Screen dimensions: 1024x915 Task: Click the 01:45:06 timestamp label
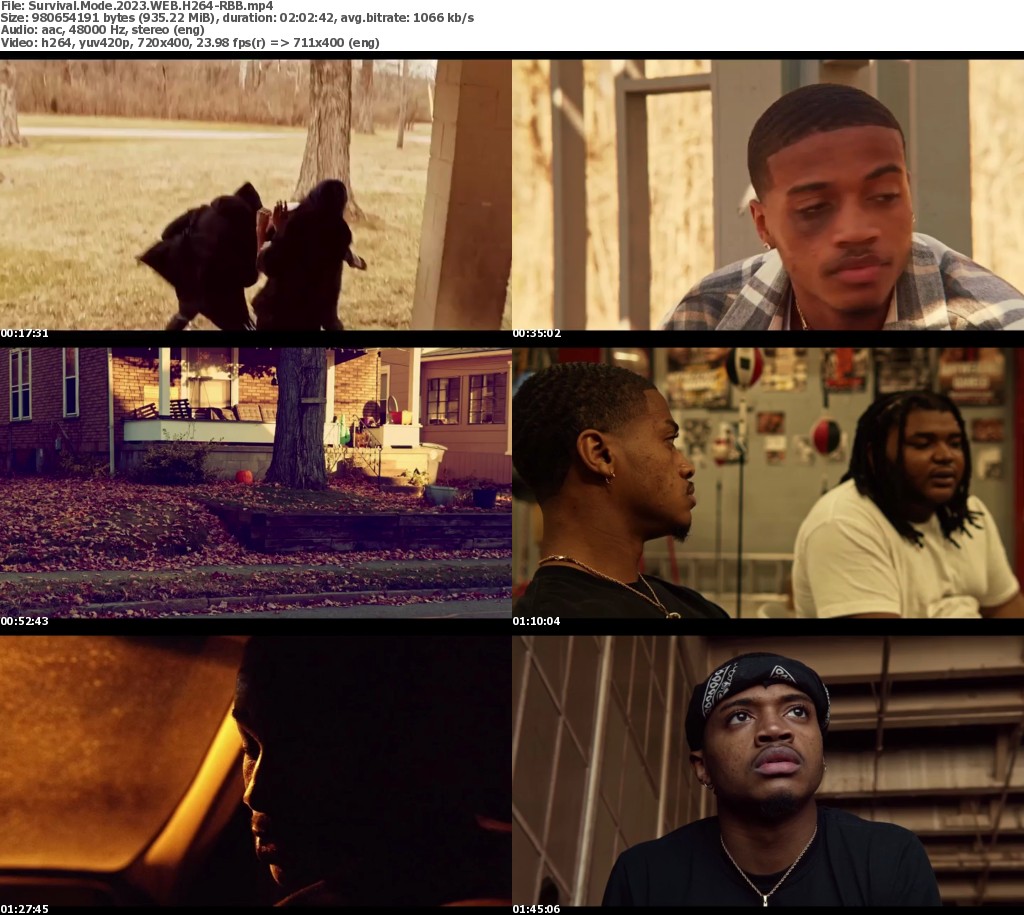[536, 909]
